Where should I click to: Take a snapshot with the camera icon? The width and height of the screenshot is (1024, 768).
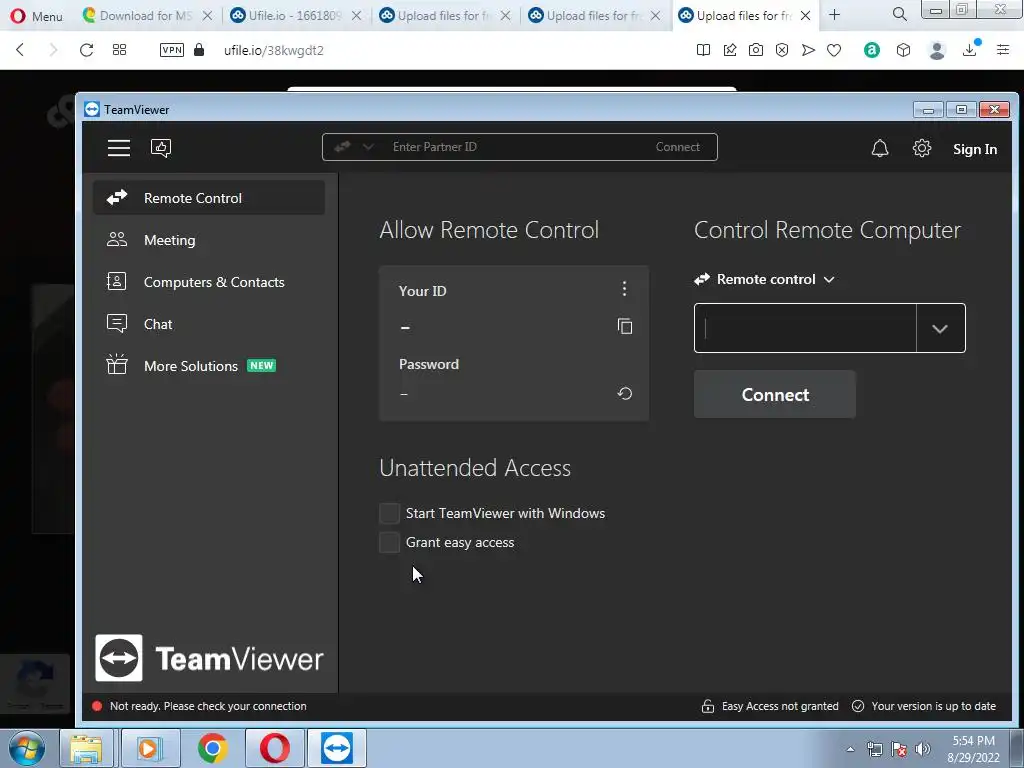point(756,50)
